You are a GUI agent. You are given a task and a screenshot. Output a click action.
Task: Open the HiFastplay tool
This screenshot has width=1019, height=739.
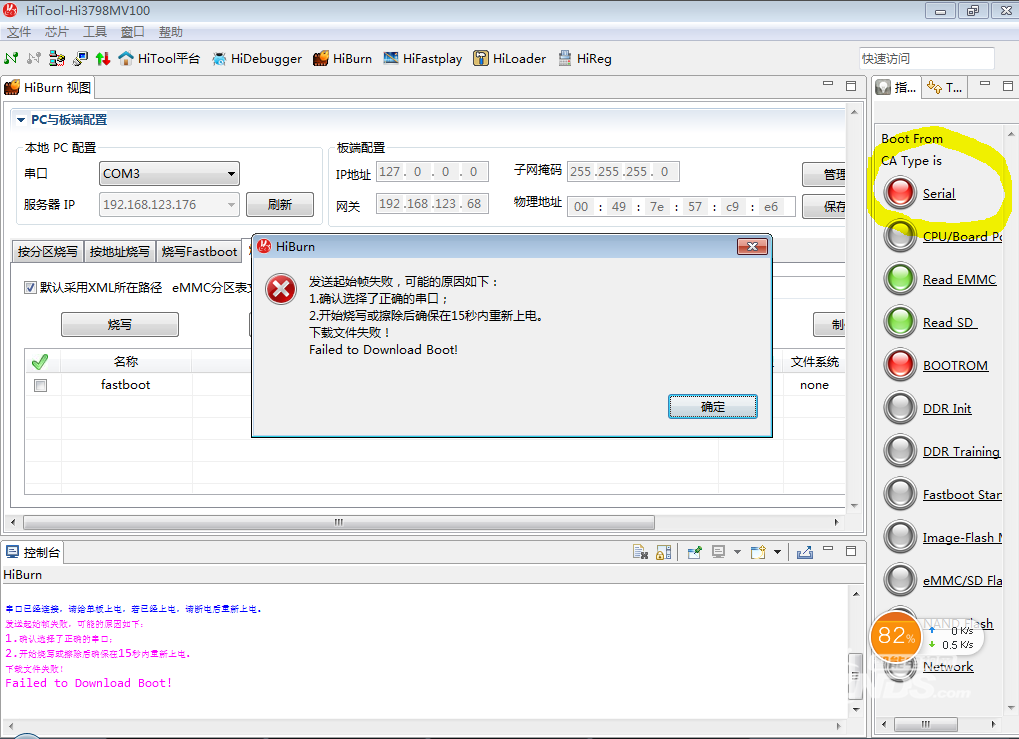(422, 58)
